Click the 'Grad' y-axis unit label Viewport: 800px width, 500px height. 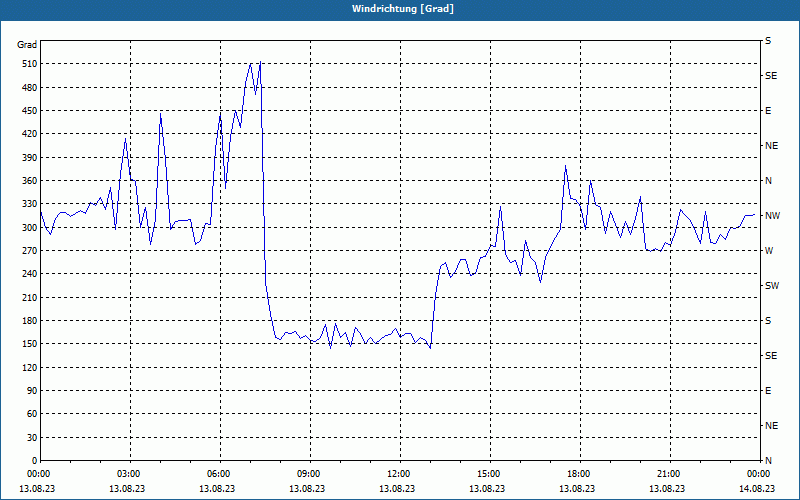(27, 45)
